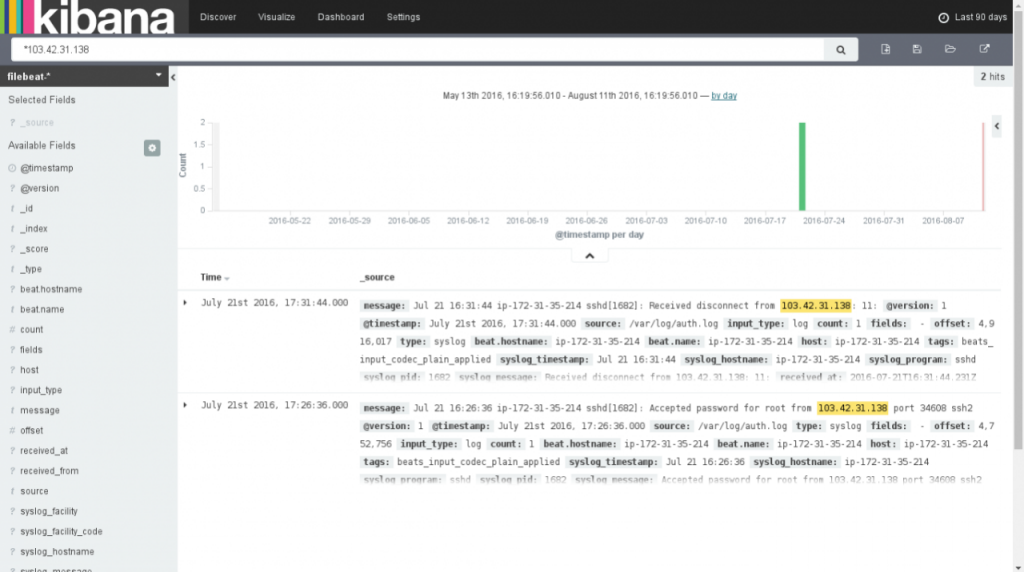
Task: Select the _id field
Action: click(26, 209)
